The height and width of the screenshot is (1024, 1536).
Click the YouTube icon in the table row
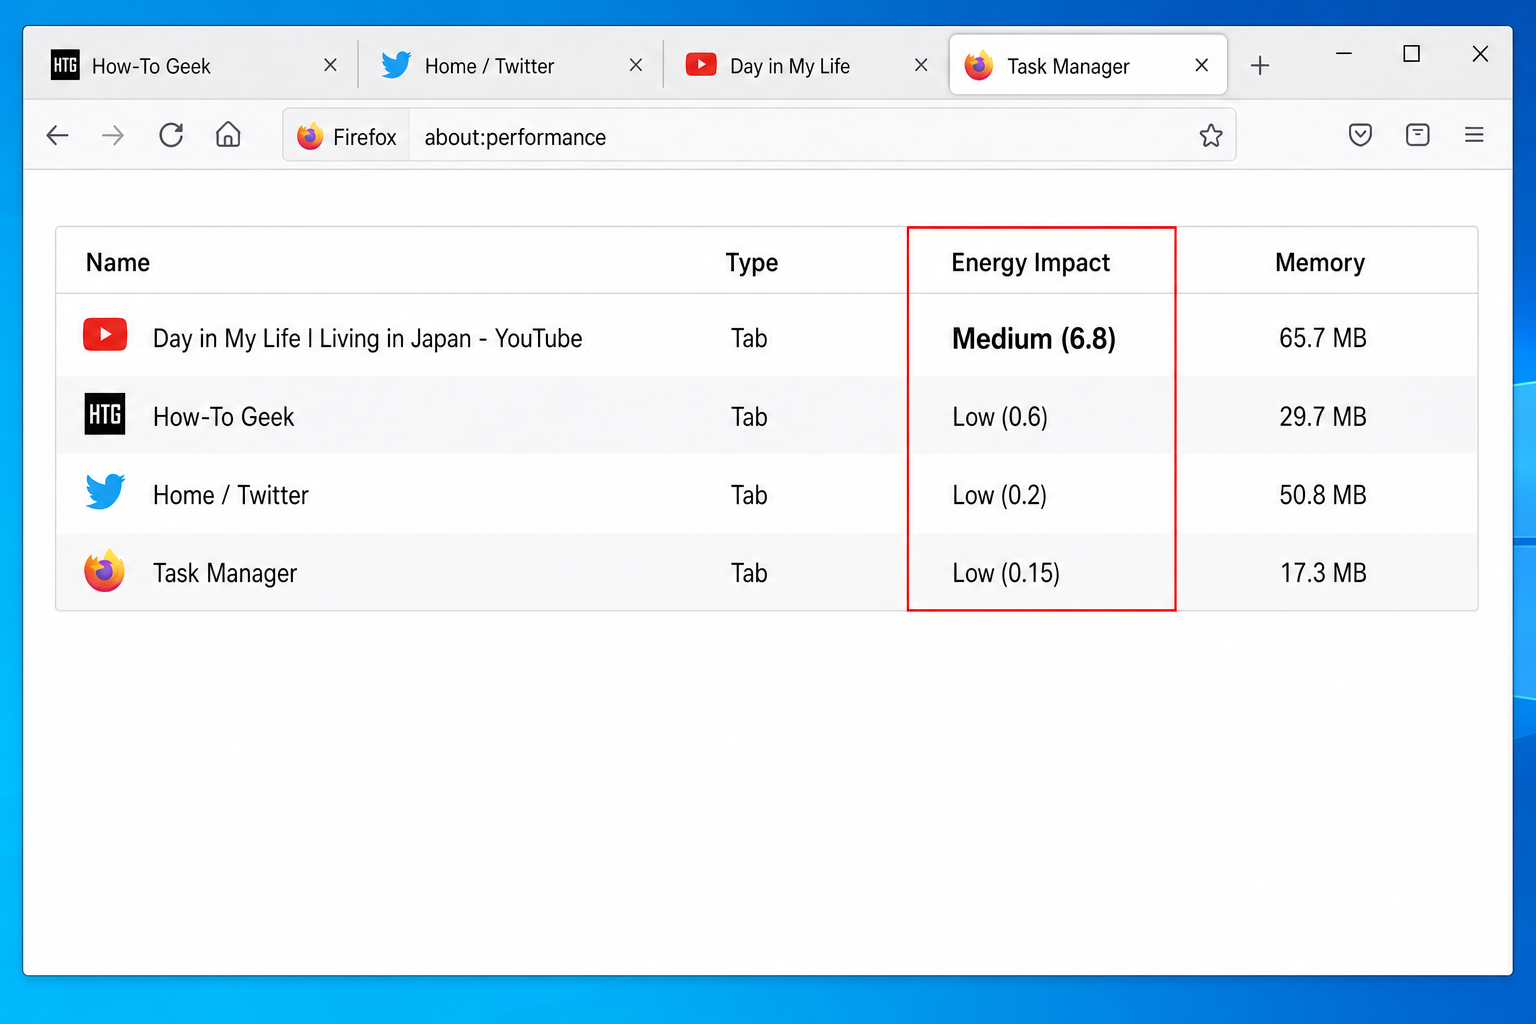(105, 335)
